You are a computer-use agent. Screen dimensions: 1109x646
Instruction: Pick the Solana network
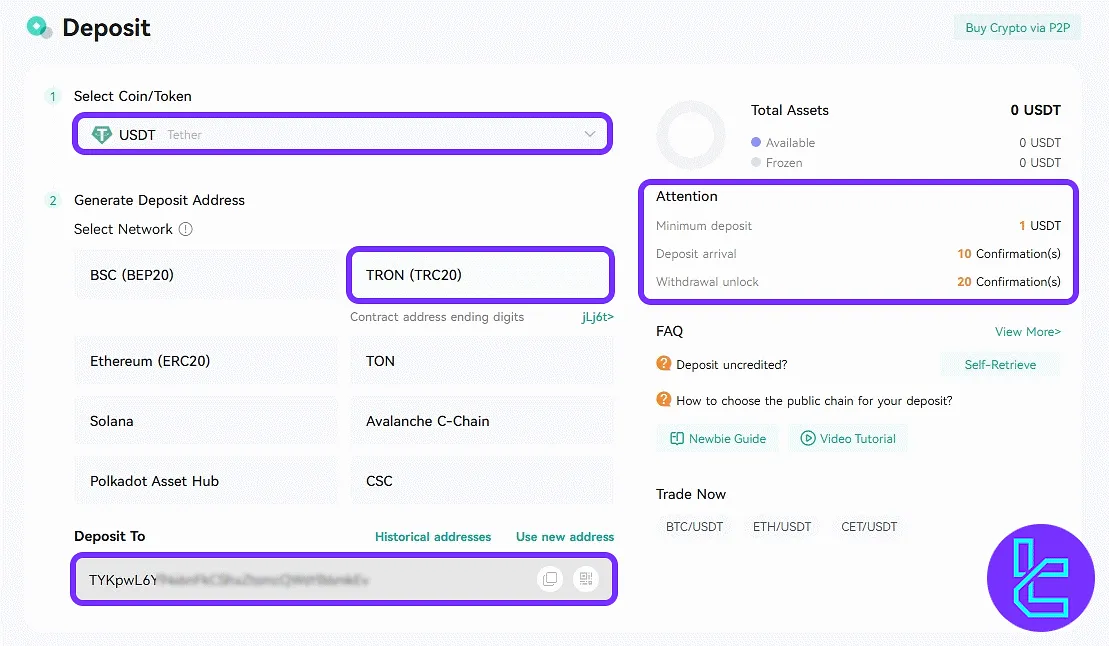206,421
